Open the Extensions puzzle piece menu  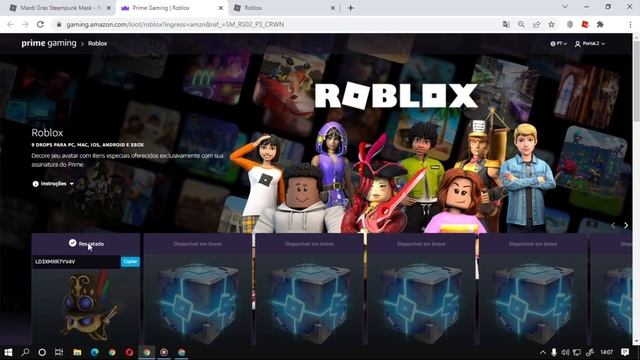(600, 24)
